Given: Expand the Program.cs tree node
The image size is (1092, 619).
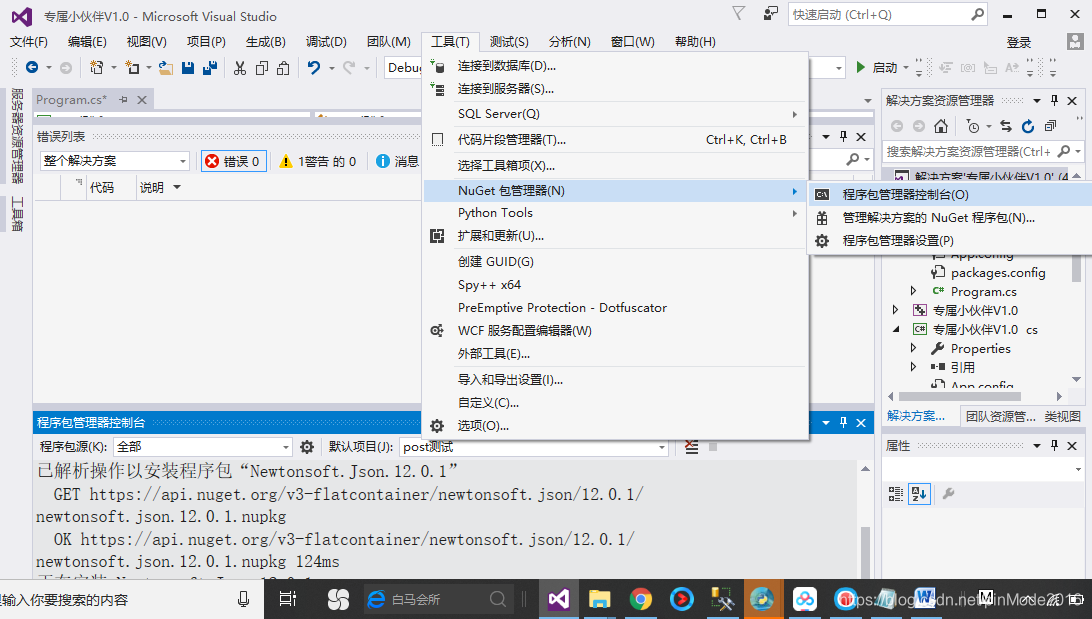Looking at the screenshot, I should click(913, 291).
